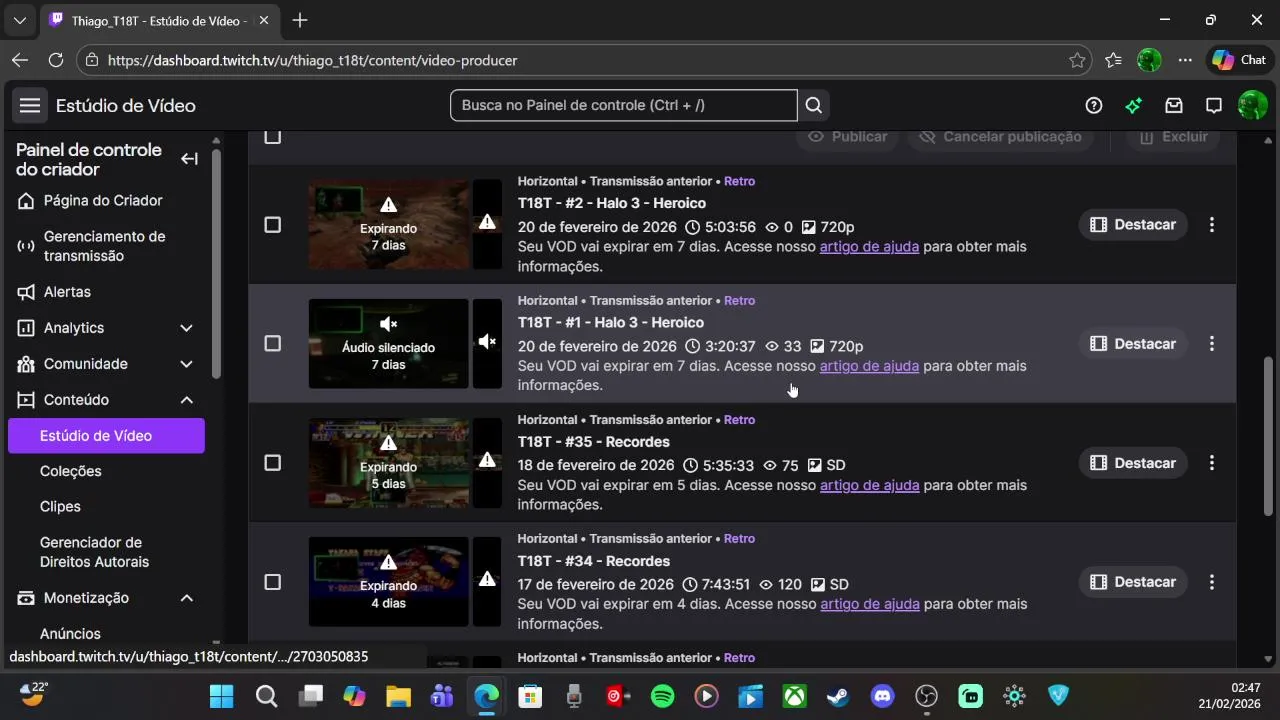1280x720 pixels.
Task: Open Spotify from the taskbar
Action: 662,696
